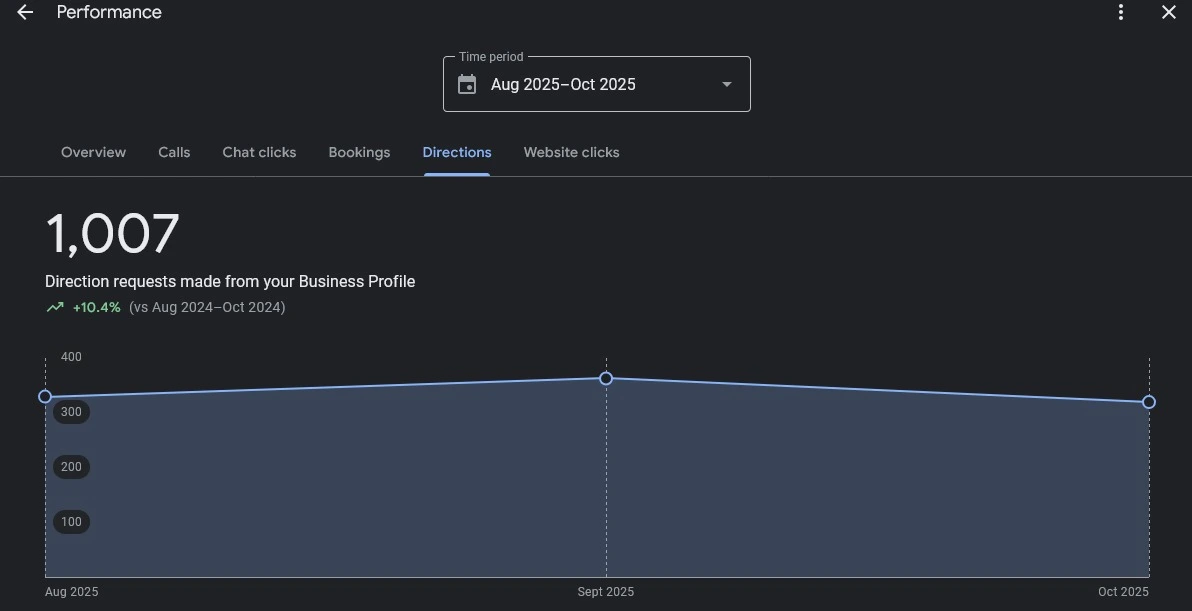
Task: Close the Performance panel
Action: click(x=1168, y=12)
